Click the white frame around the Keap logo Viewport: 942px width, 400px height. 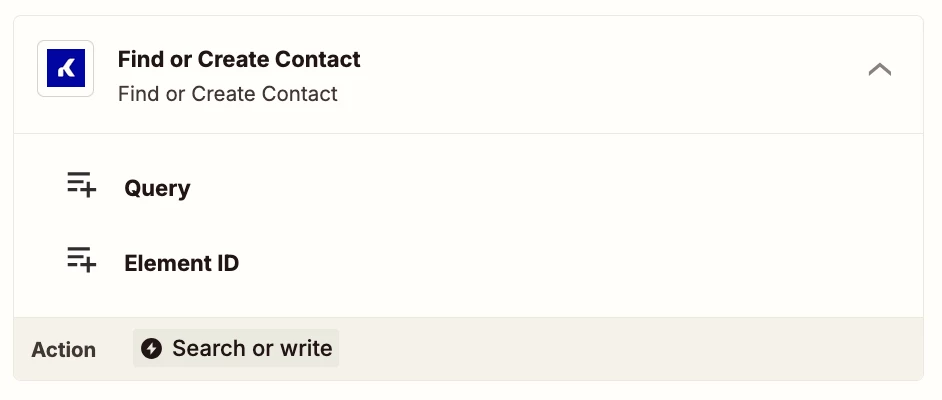click(x=65, y=68)
